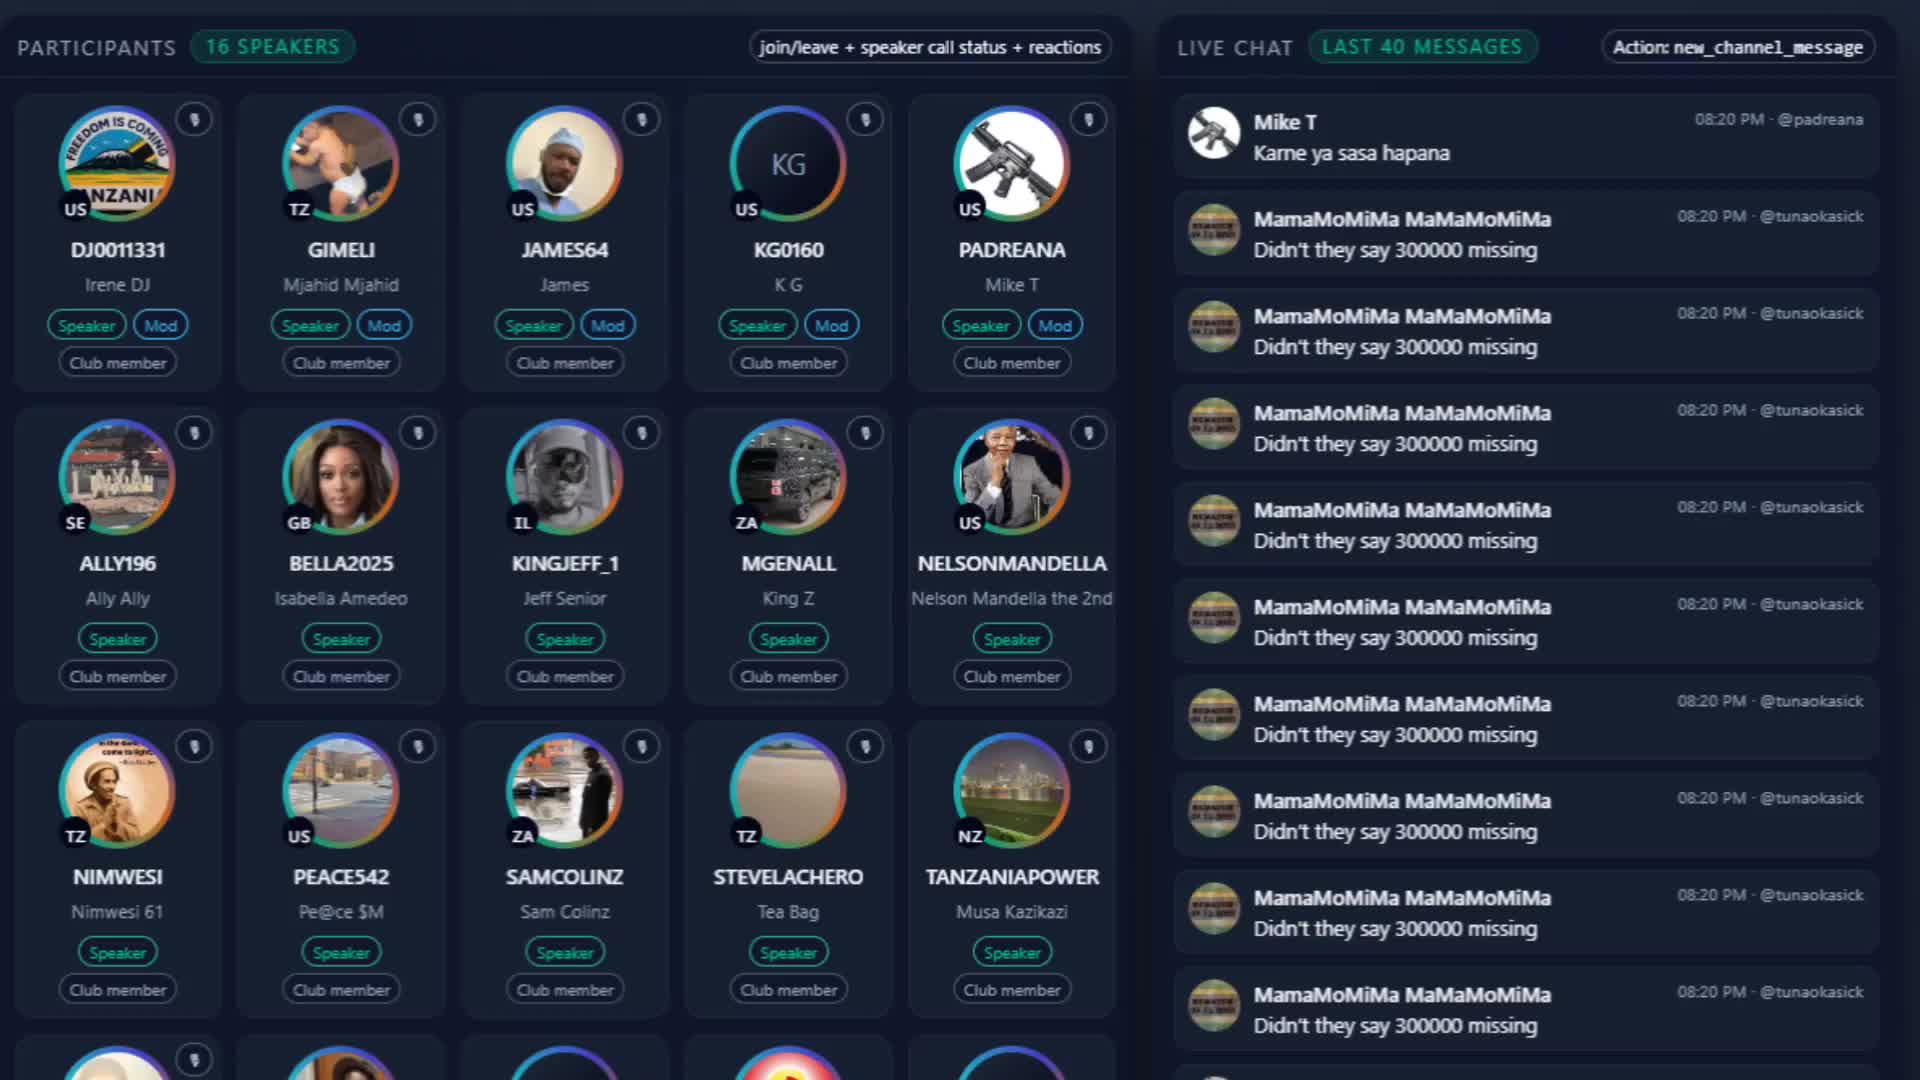Click microphone icon on GIMELI card
The height and width of the screenshot is (1080, 1920).
418,120
